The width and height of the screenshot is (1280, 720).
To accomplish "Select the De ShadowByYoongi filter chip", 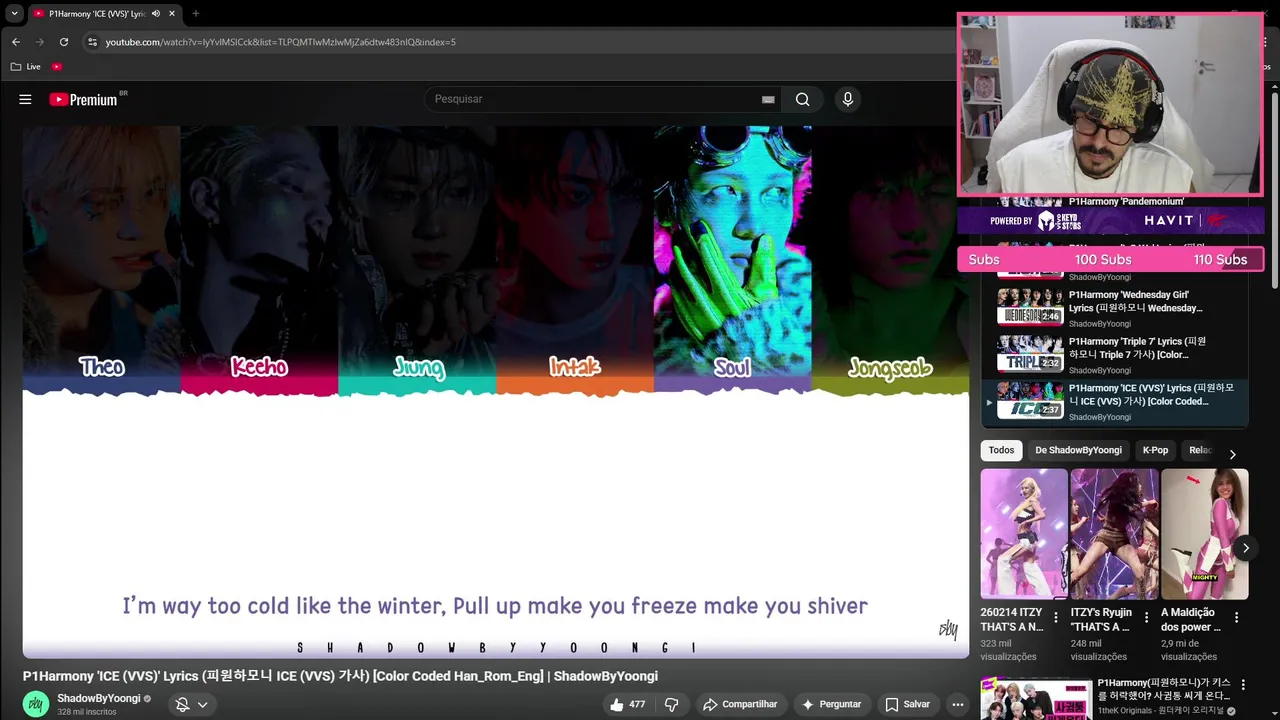I will 1078,450.
